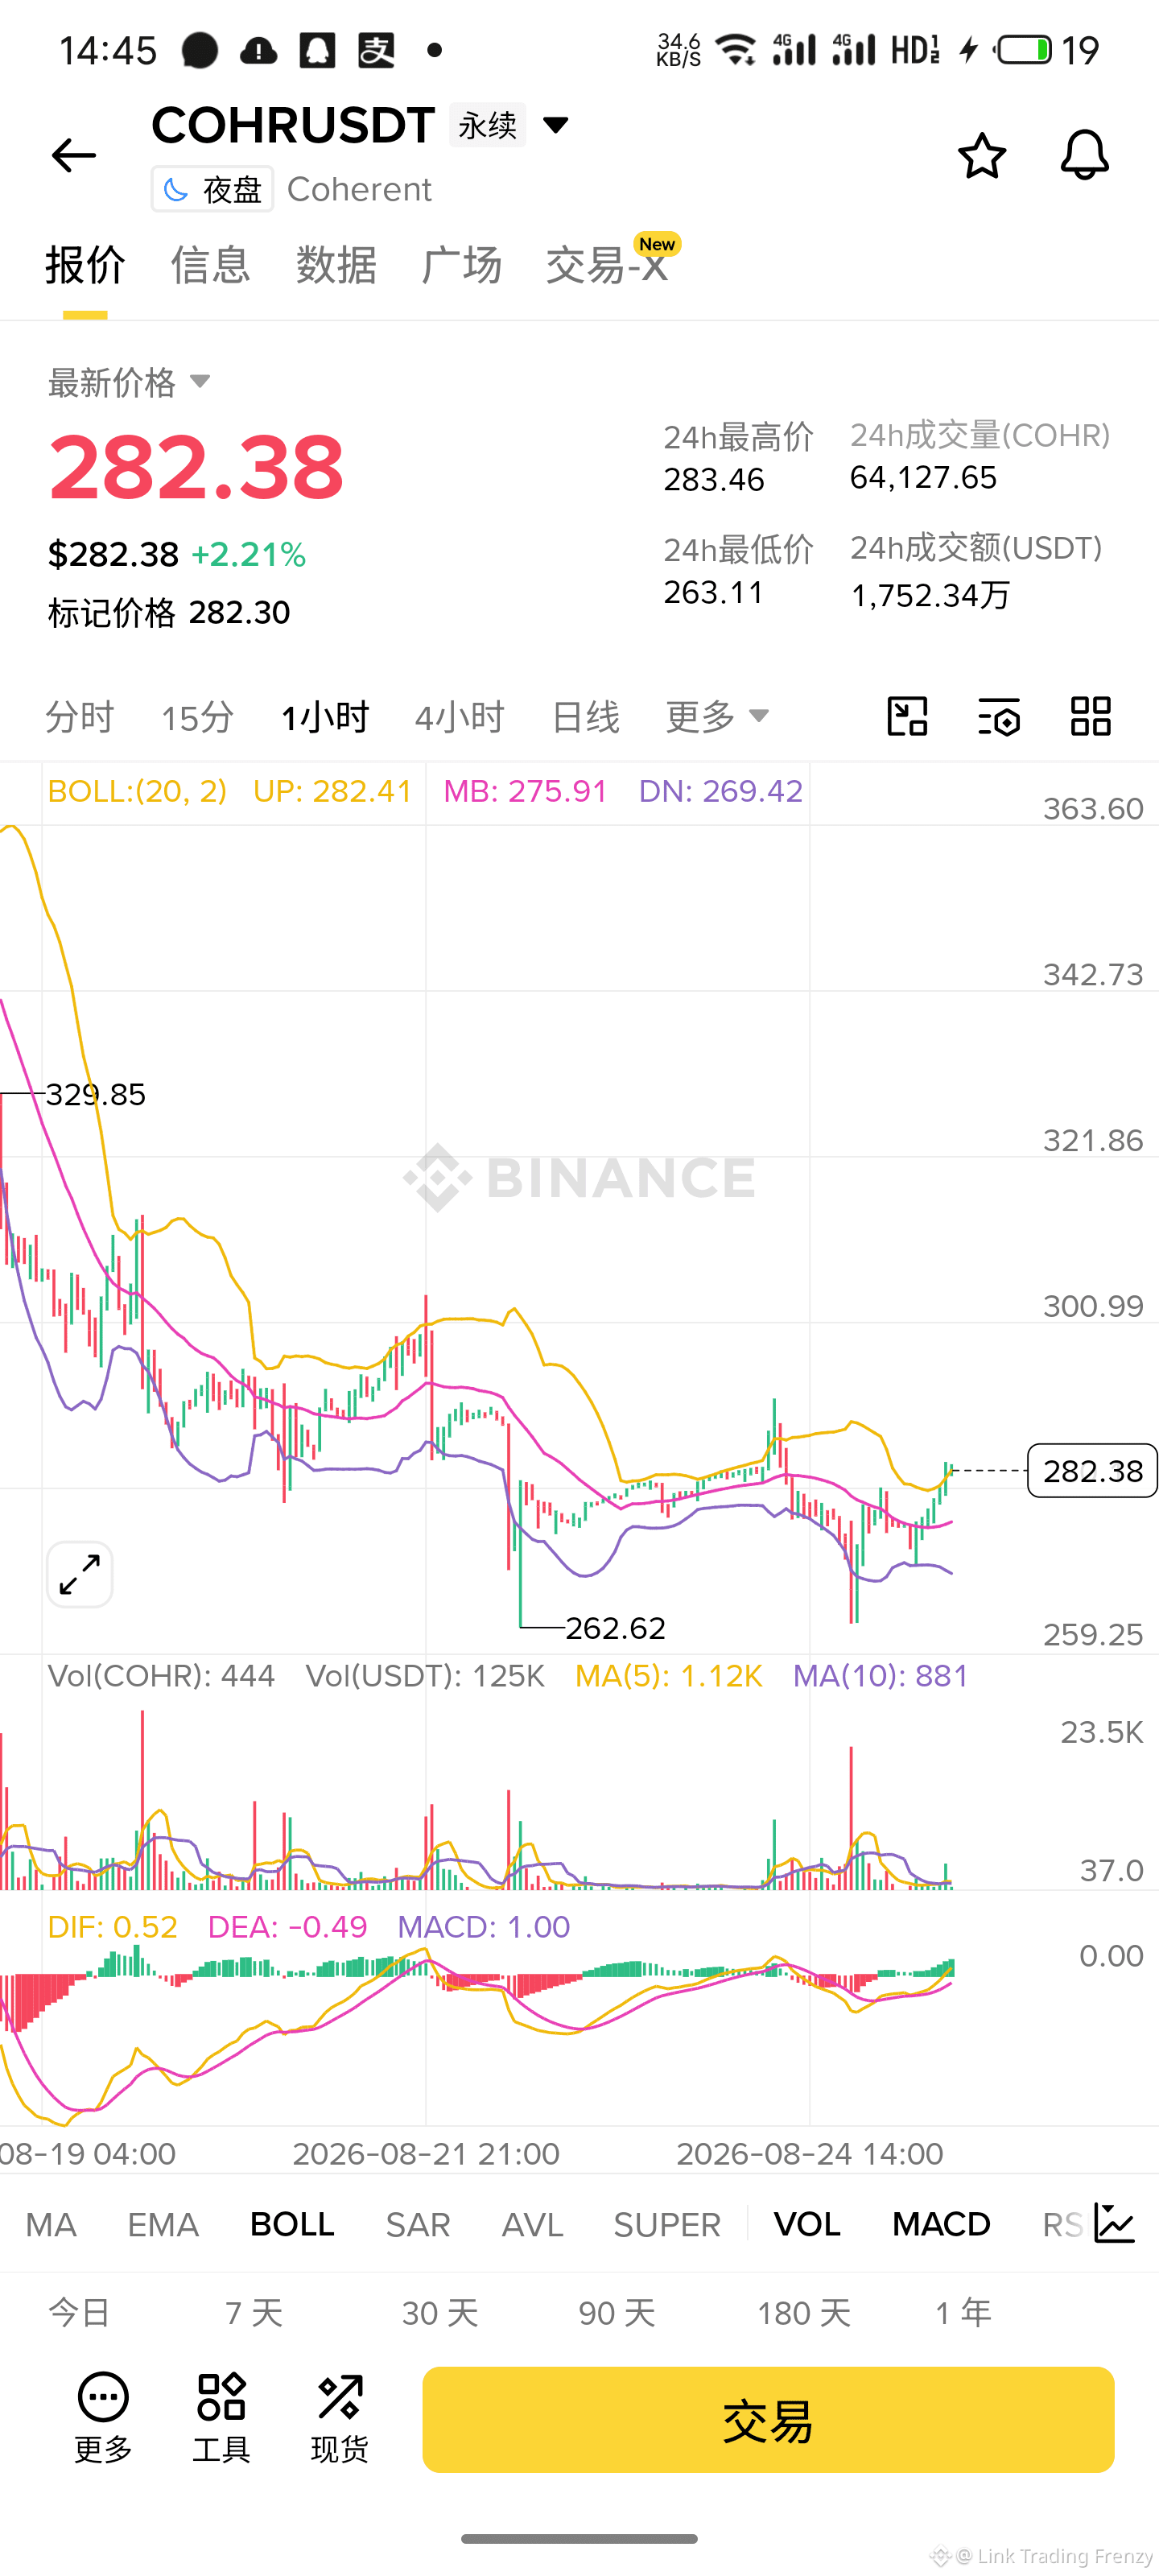Select 1 年 range
Screen dimensions: 1159x2576
point(963,2312)
